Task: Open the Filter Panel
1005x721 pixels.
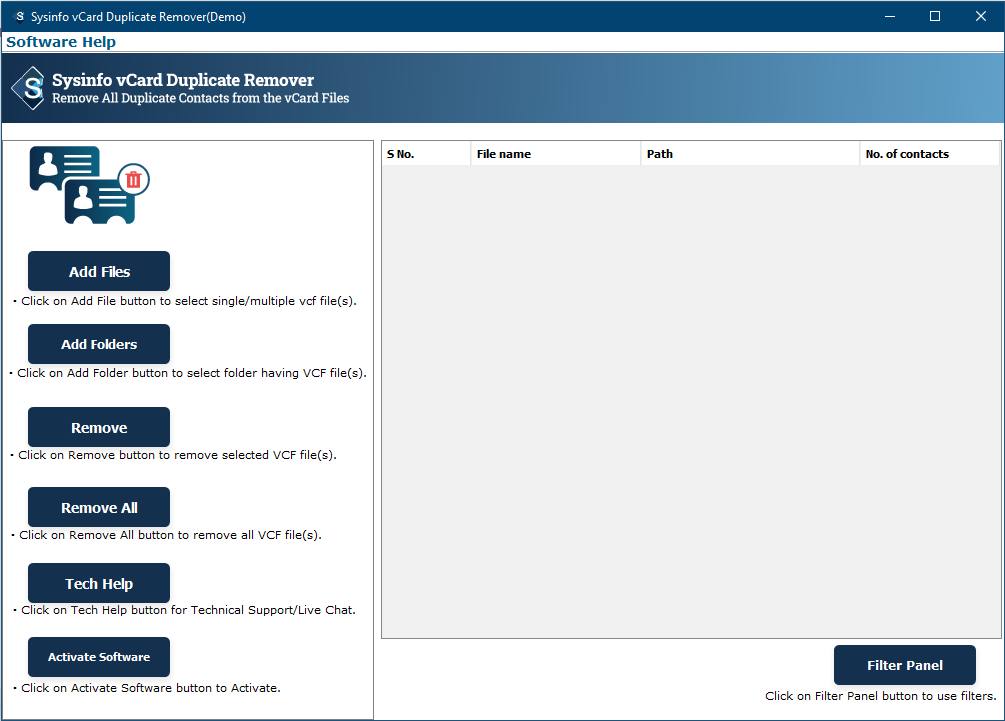Action: (x=904, y=665)
